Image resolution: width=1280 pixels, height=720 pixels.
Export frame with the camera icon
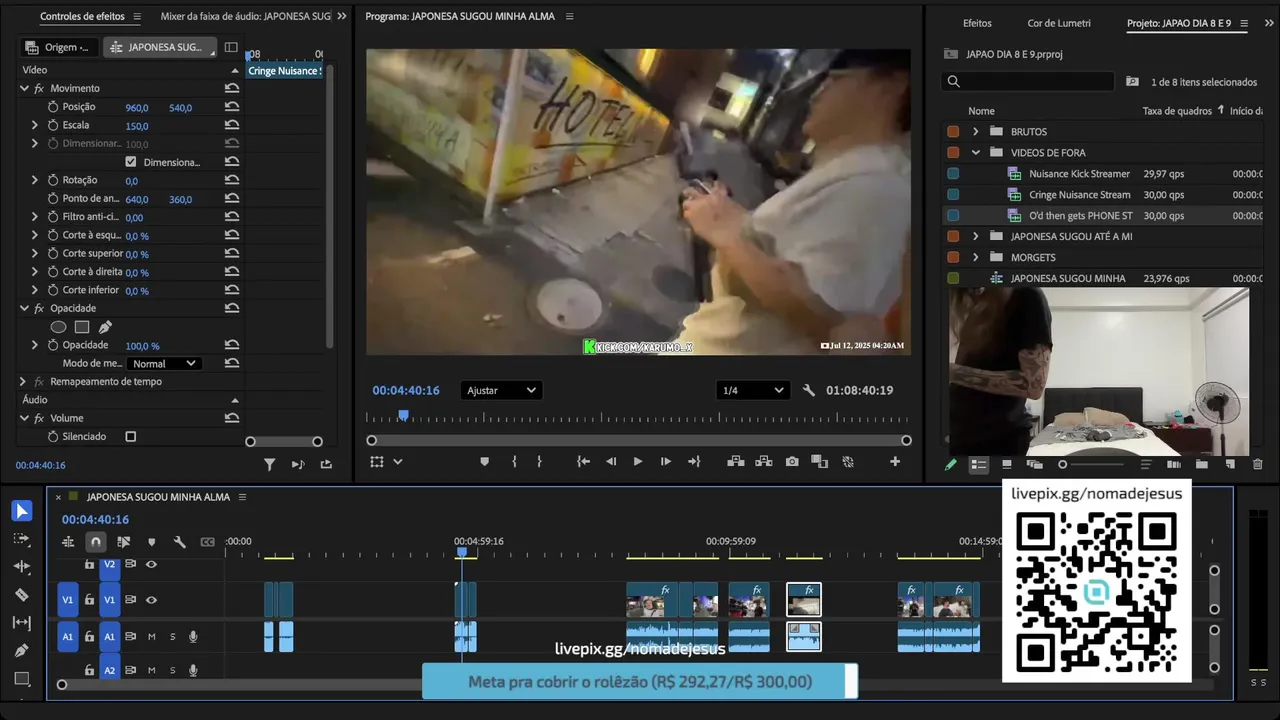pyautogui.click(x=792, y=462)
